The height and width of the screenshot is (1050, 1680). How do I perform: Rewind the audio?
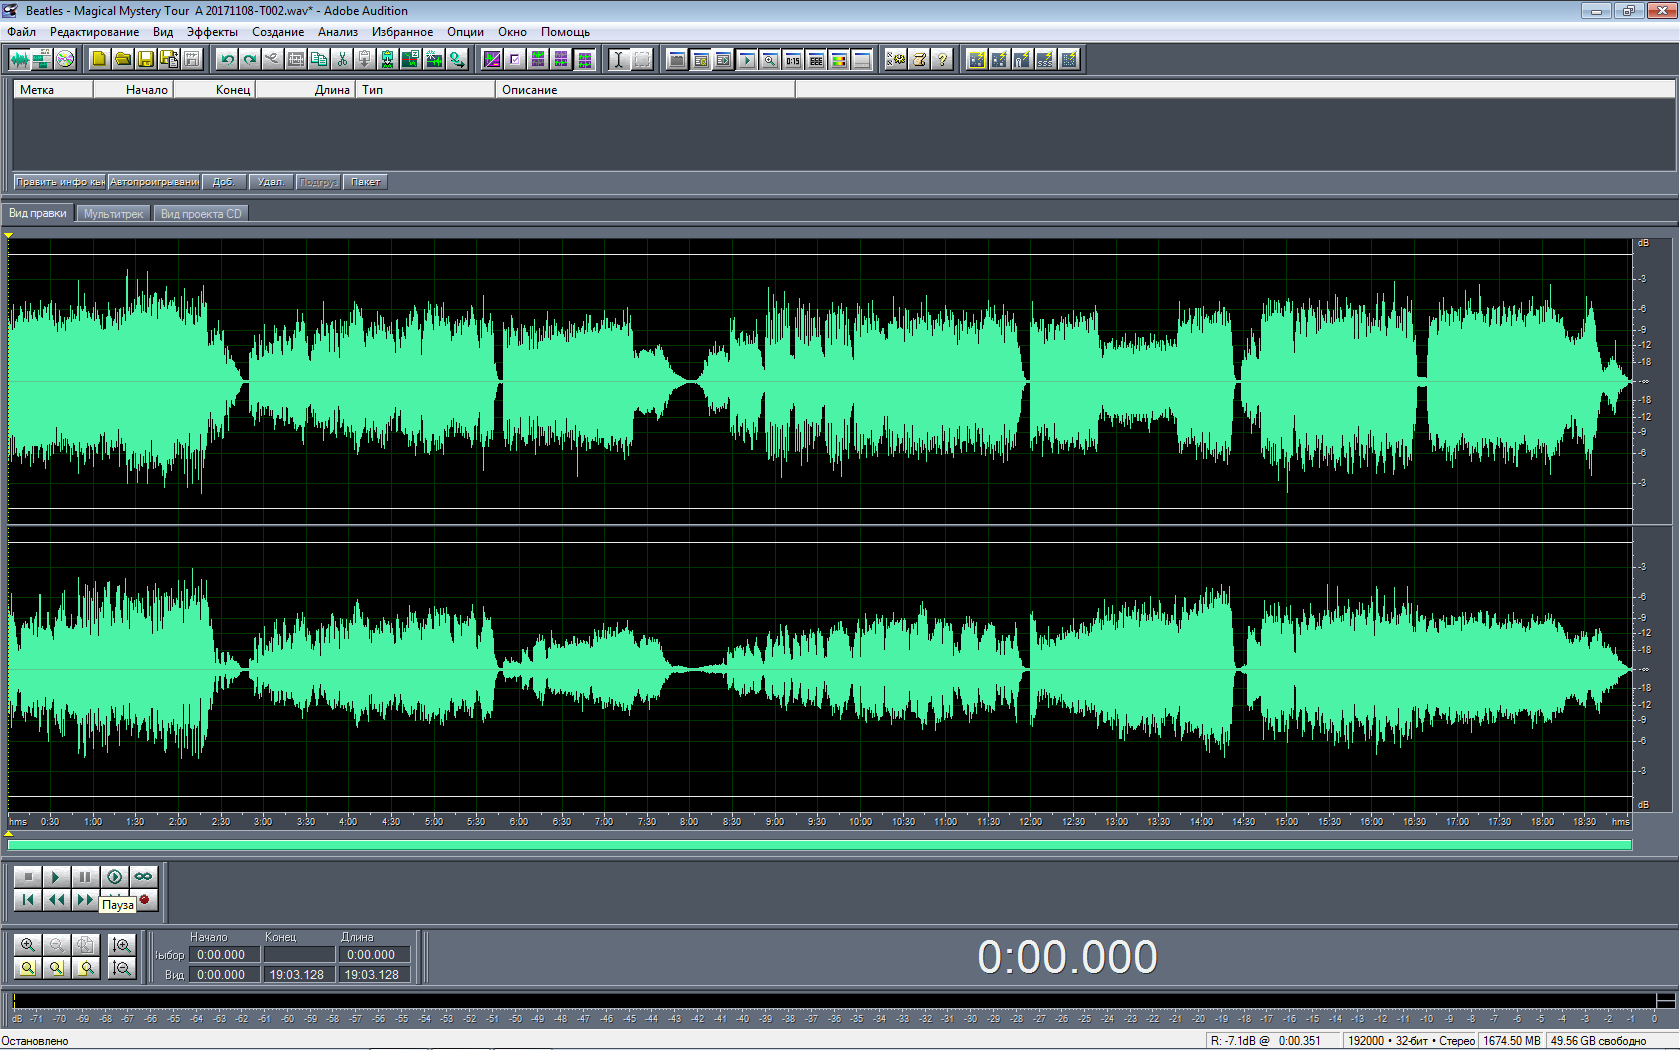(x=57, y=900)
